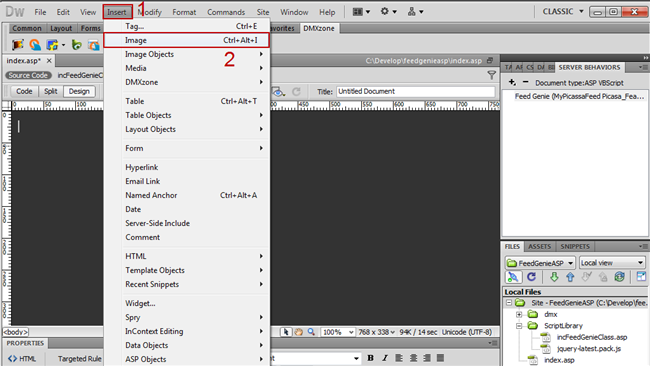
Task: Switch to the Assets tab
Action: point(539,247)
